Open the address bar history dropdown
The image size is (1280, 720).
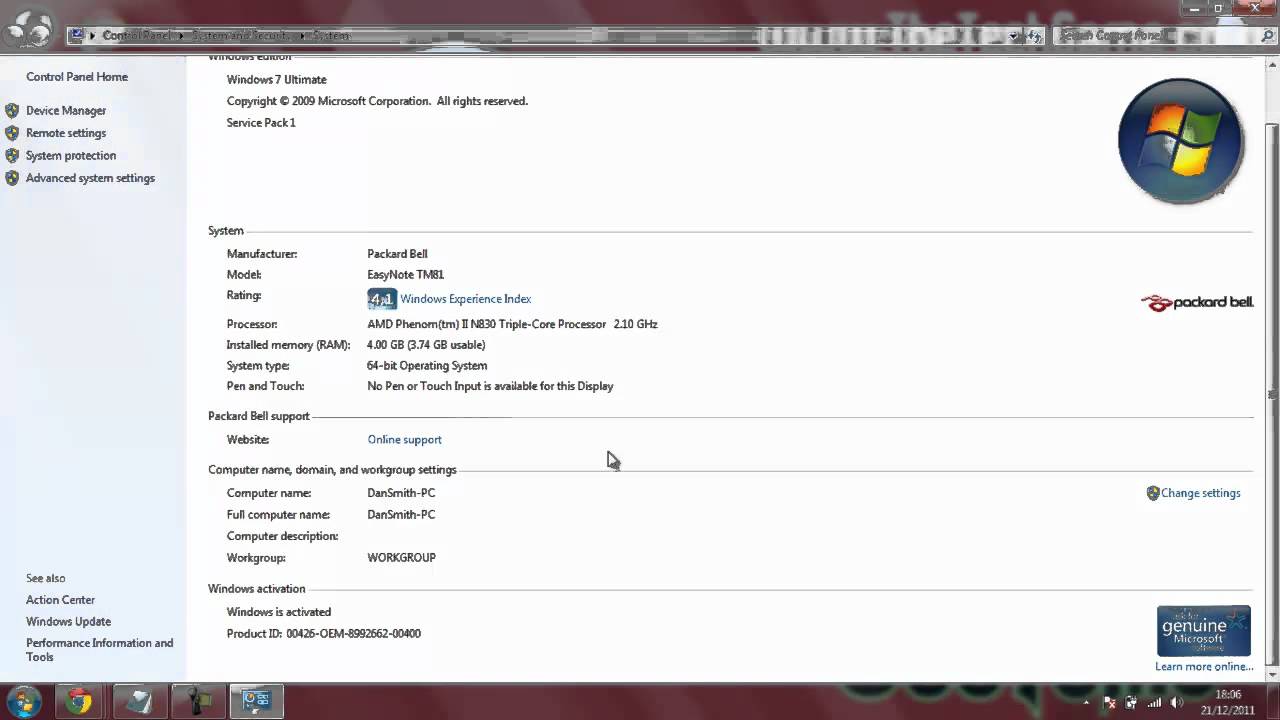click(1013, 36)
